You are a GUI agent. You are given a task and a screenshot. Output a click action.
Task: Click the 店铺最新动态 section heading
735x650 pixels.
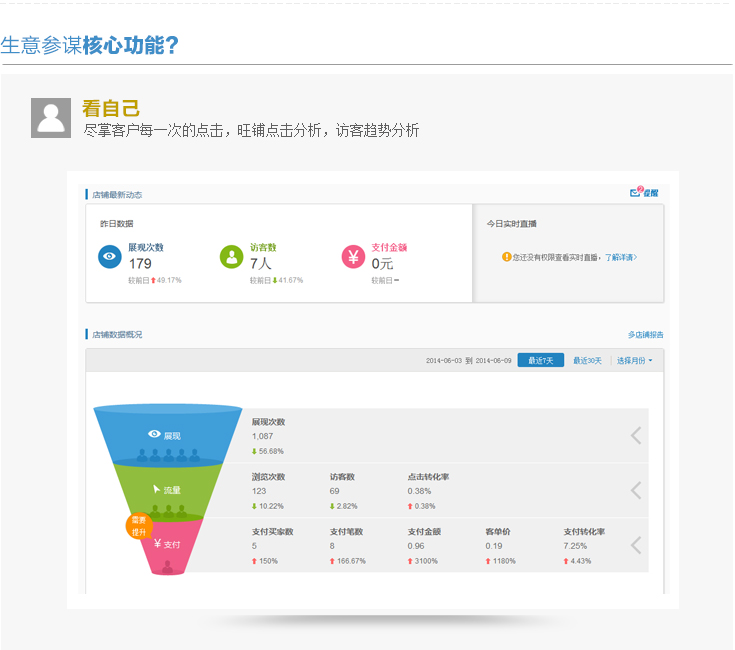click(x=117, y=195)
